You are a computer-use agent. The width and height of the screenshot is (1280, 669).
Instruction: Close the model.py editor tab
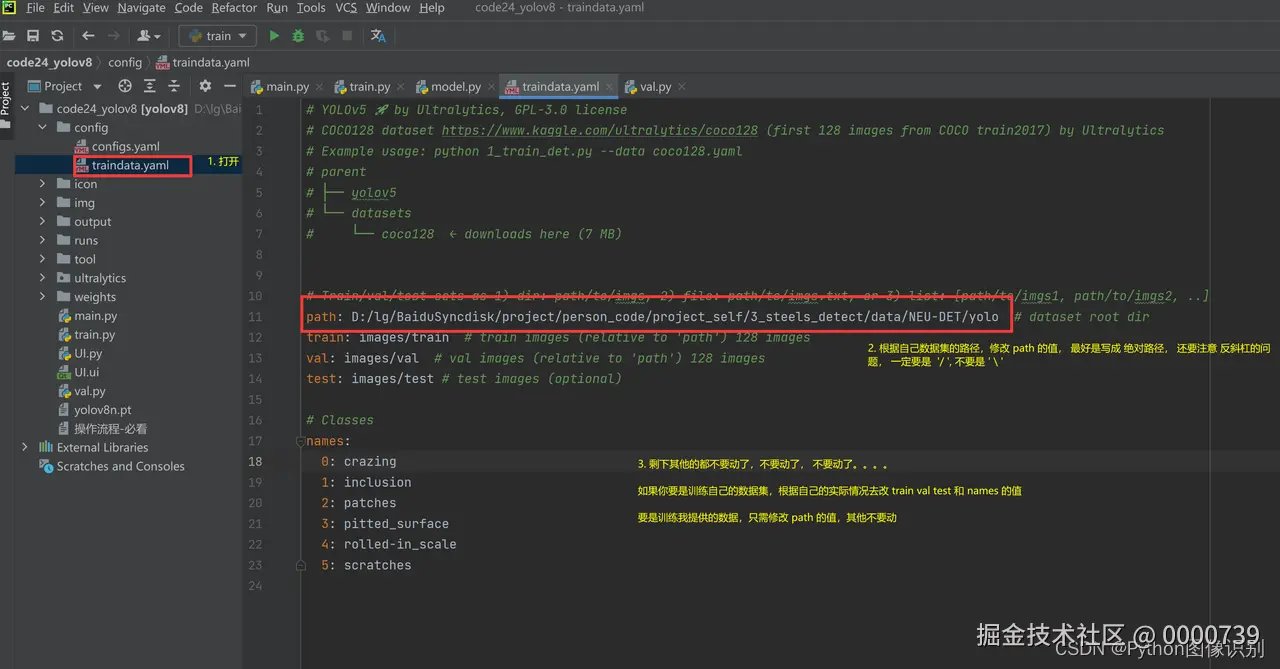[491, 87]
